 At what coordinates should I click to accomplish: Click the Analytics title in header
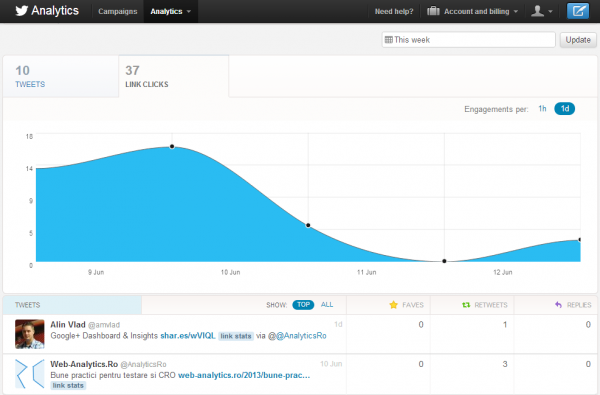(x=55, y=11)
